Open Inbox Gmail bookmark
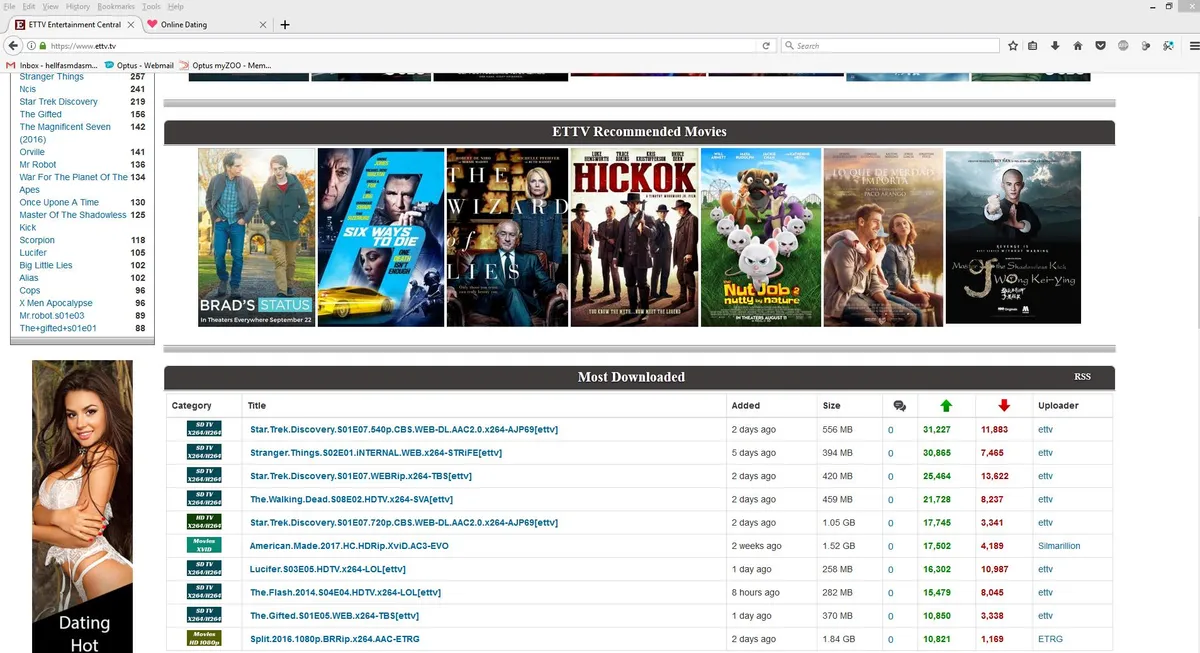The height and width of the screenshot is (653, 1200). click(x=53, y=65)
